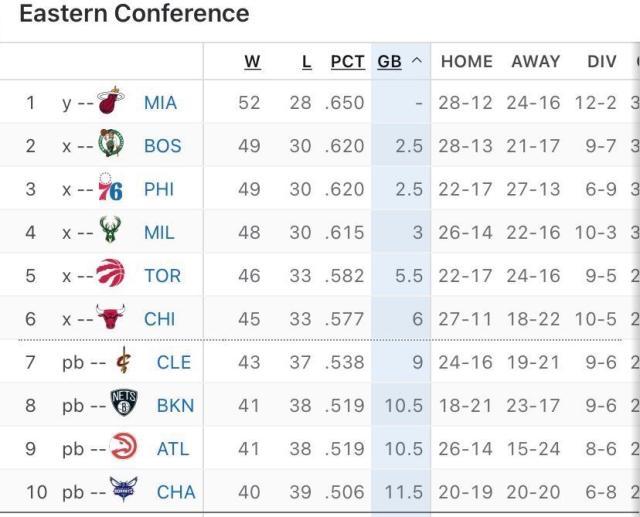Click the Chicago Bulls logo
This screenshot has width=640, height=517.
pos(110,318)
